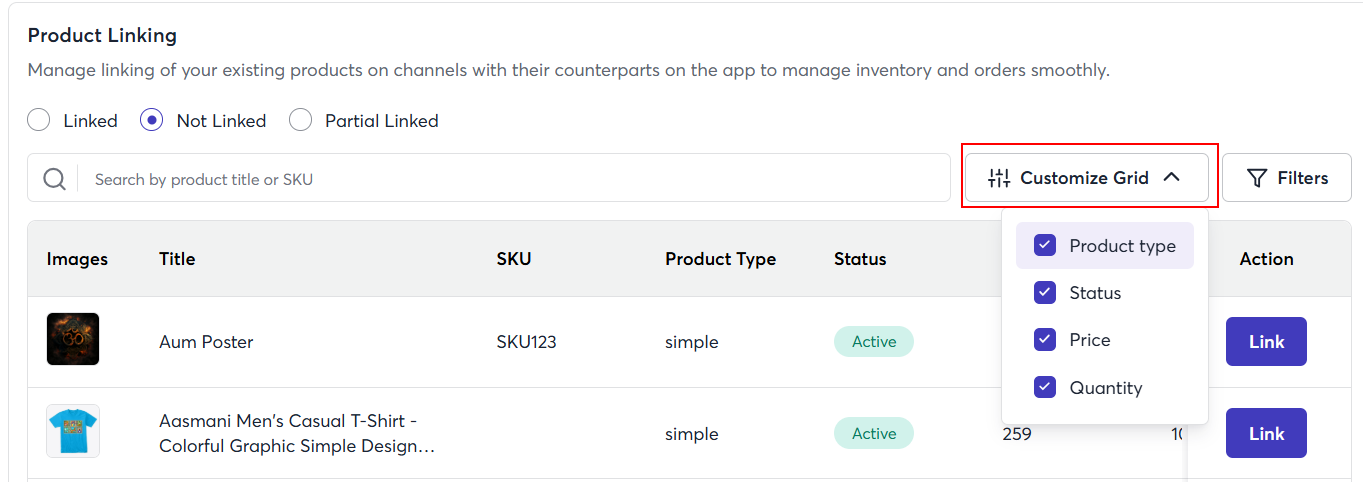Viewport: 1363px width, 482px height.
Task: Collapse the Customize Grid chevron arrow
Action: (1172, 178)
